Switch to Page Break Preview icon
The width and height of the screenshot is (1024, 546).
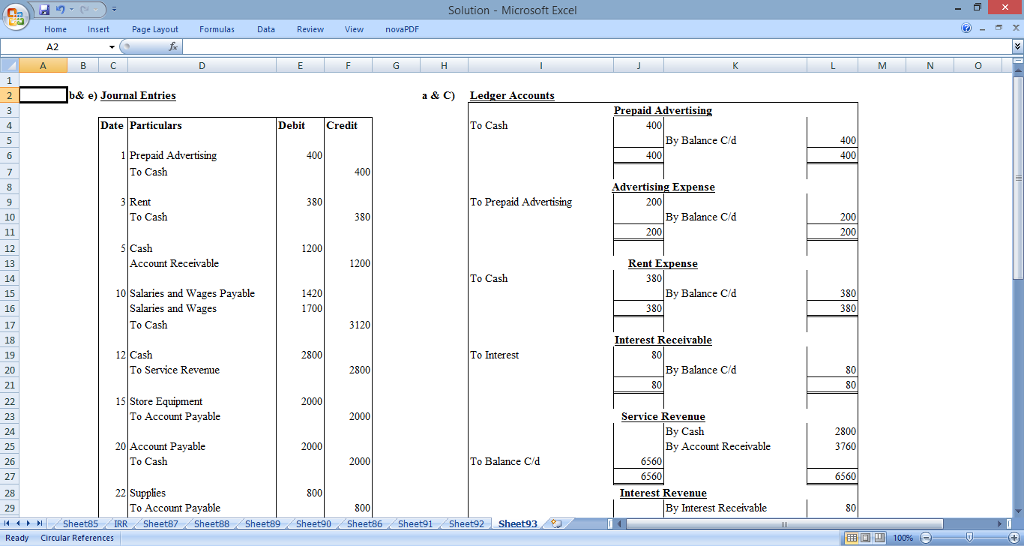pyautogui.click(x=878, y=538)
